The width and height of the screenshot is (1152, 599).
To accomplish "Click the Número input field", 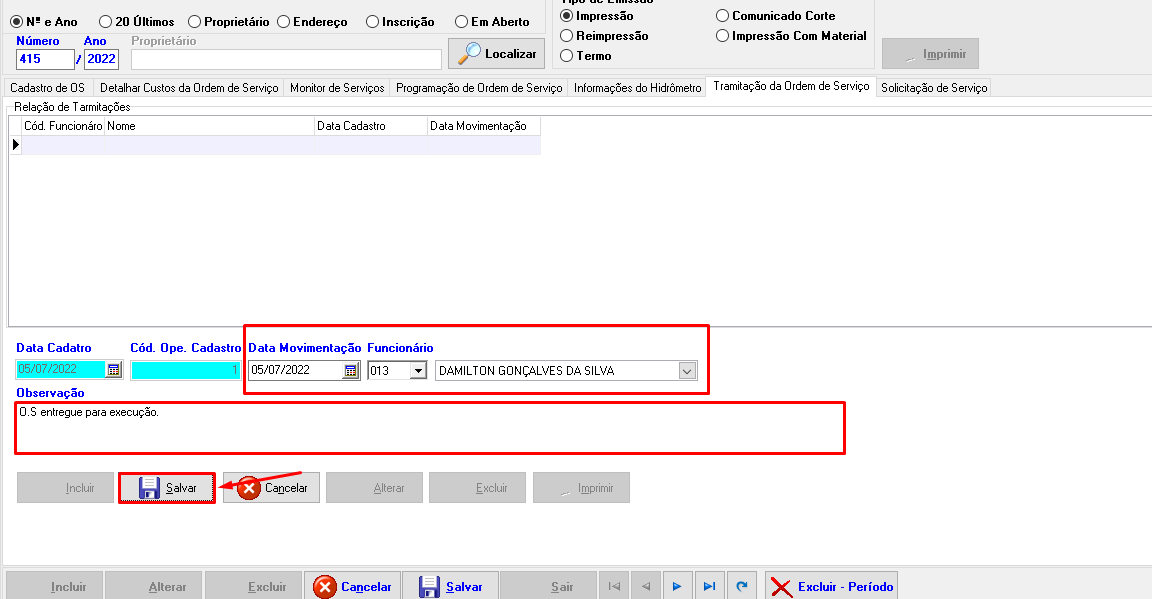I will tap(45, 59).
